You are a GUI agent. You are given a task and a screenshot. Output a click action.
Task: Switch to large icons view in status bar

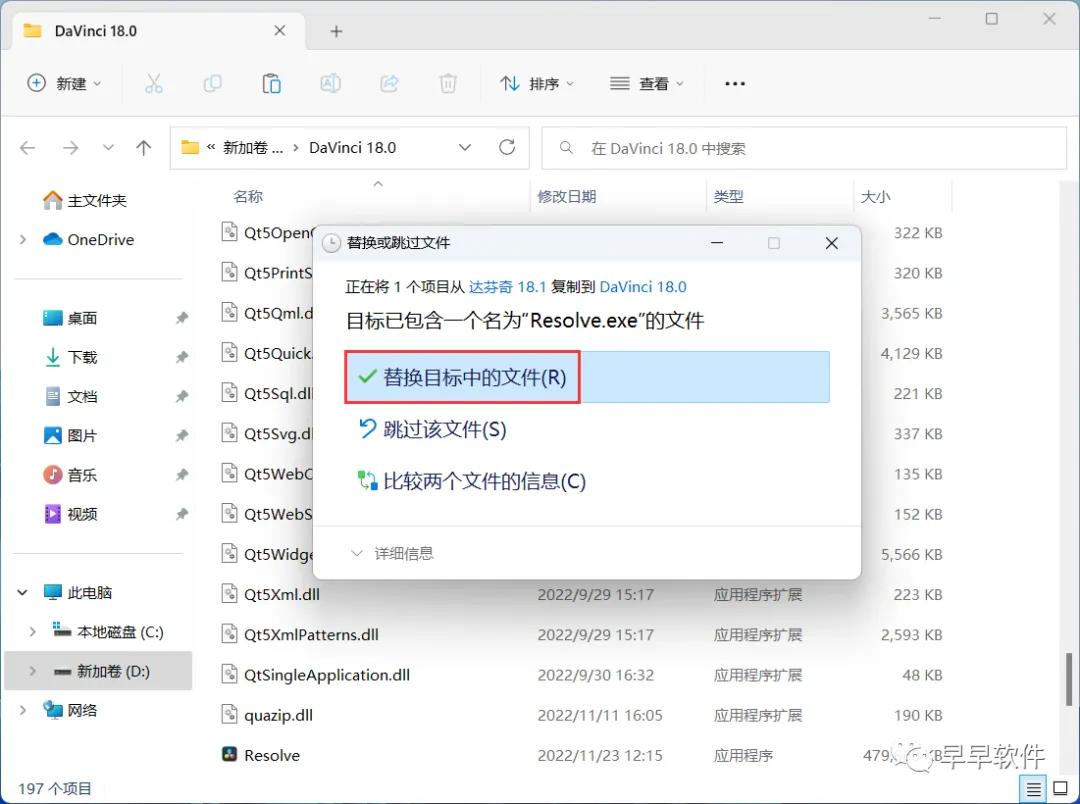pyautogui.click(x=1061, y=790)
